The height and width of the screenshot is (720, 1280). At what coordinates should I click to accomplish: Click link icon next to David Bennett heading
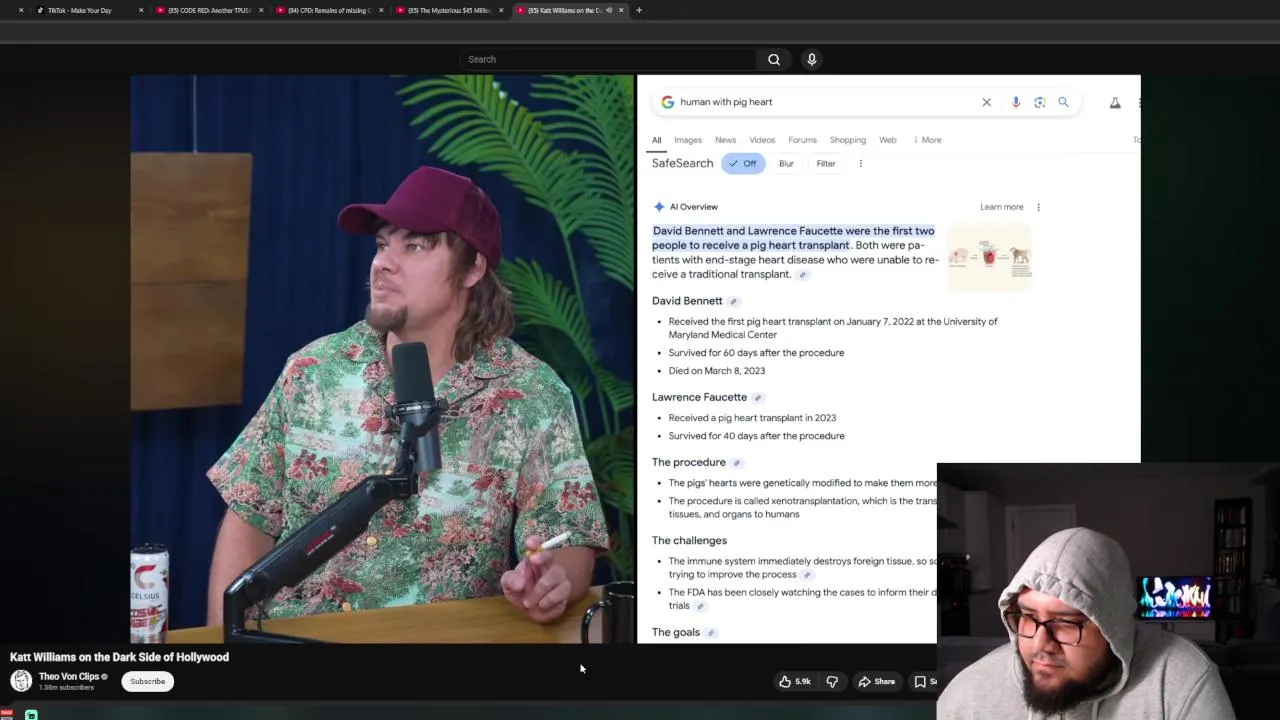(733, 301)
